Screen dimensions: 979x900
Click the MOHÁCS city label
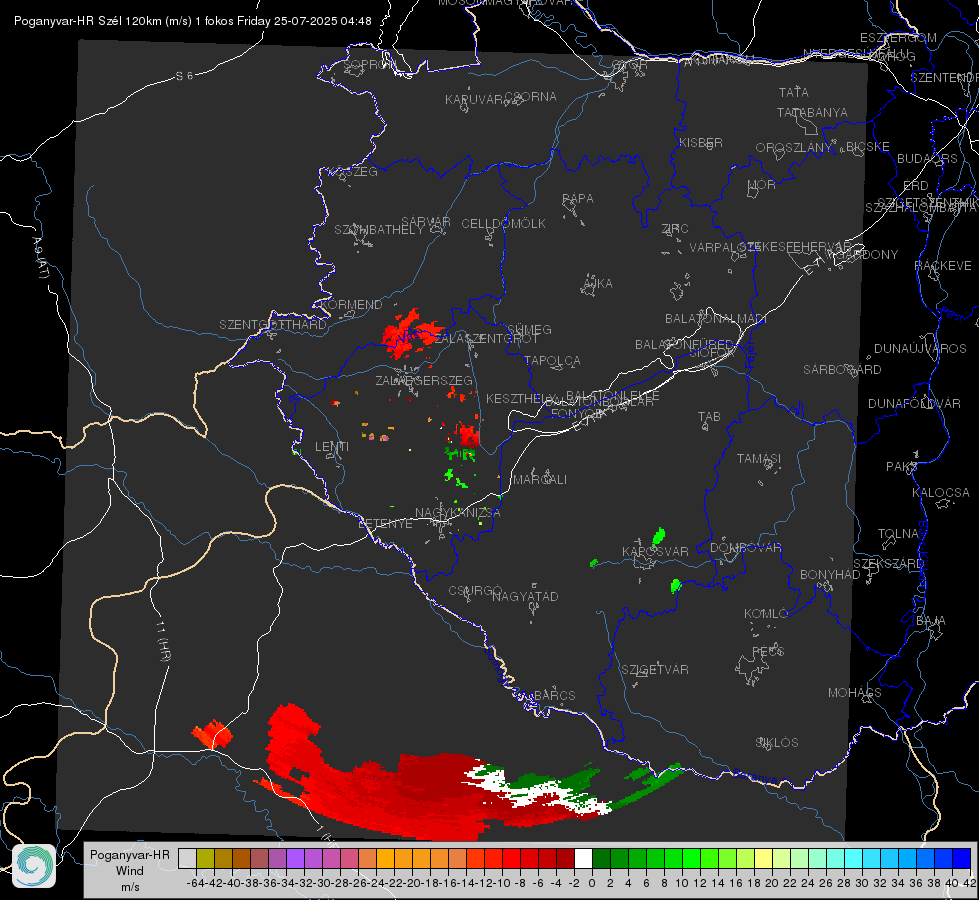pos(855,693)
